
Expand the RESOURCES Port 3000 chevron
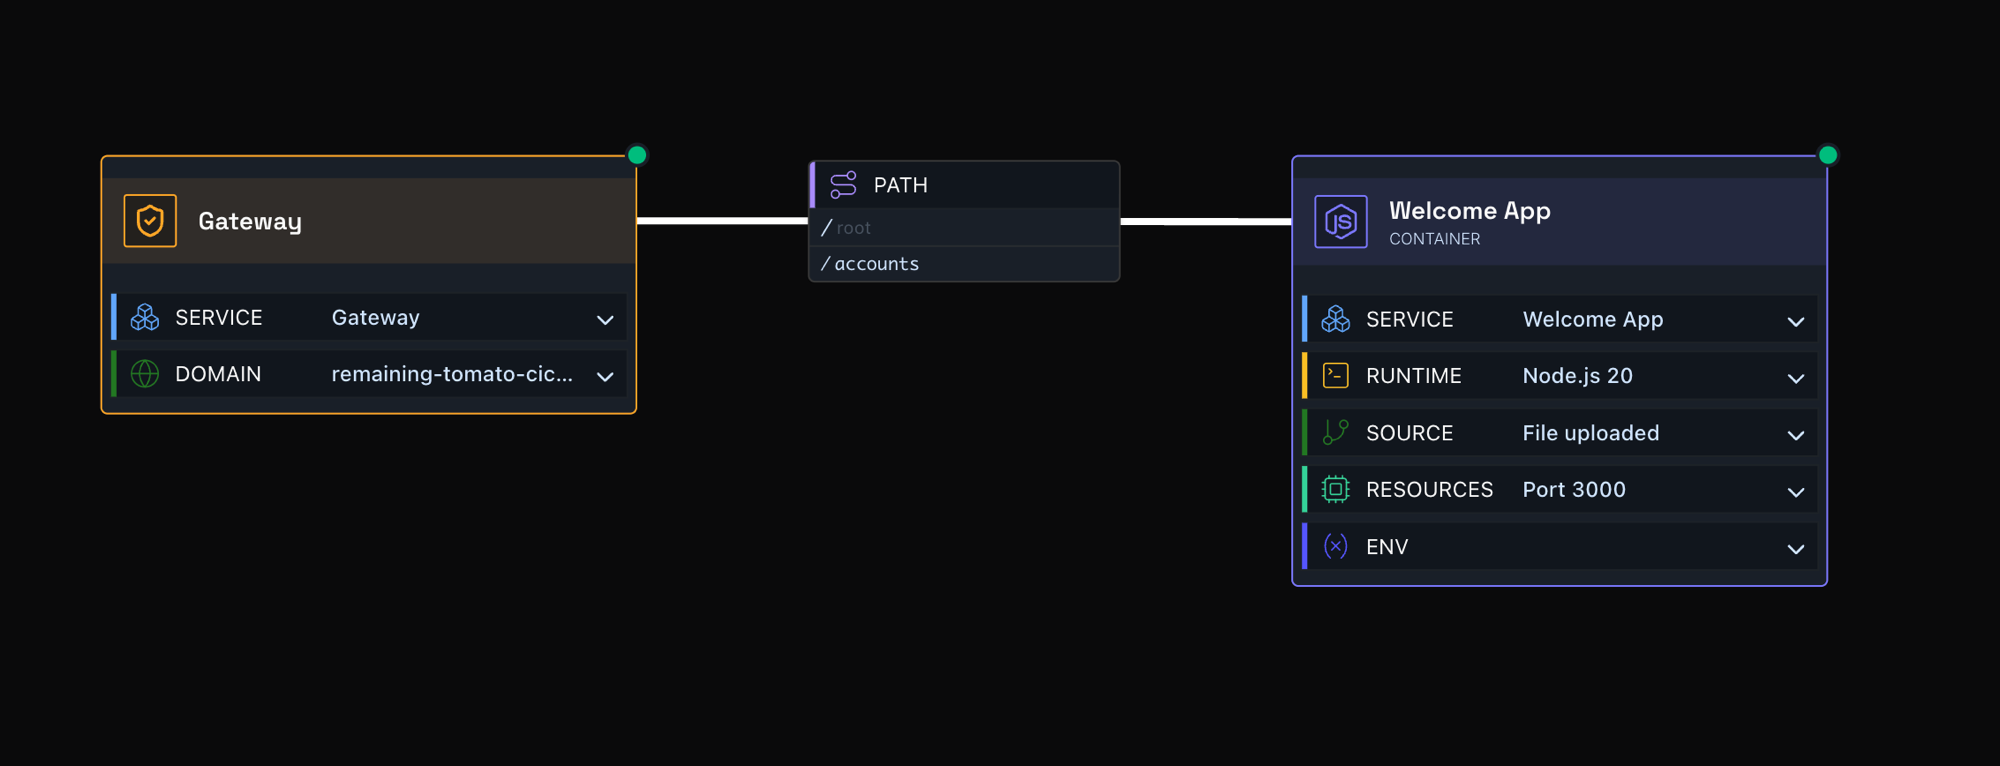point(1796,493)
